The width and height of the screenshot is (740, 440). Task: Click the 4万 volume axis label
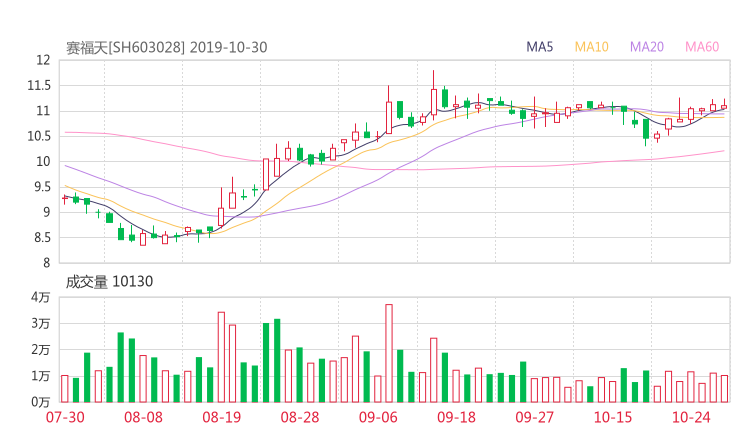point(40,298)
